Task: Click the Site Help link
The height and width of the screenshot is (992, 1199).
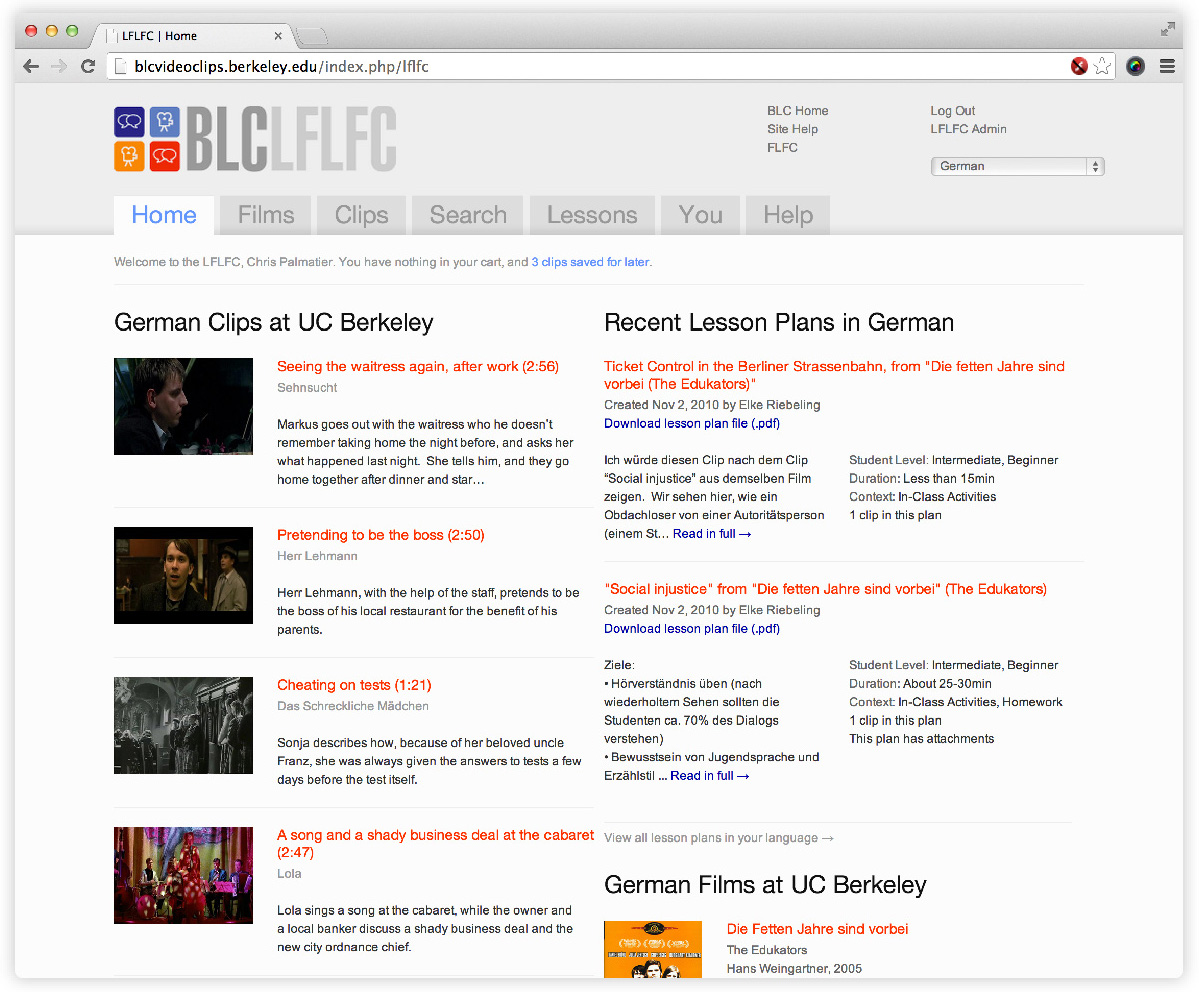Action: click(x=792, y=129)
